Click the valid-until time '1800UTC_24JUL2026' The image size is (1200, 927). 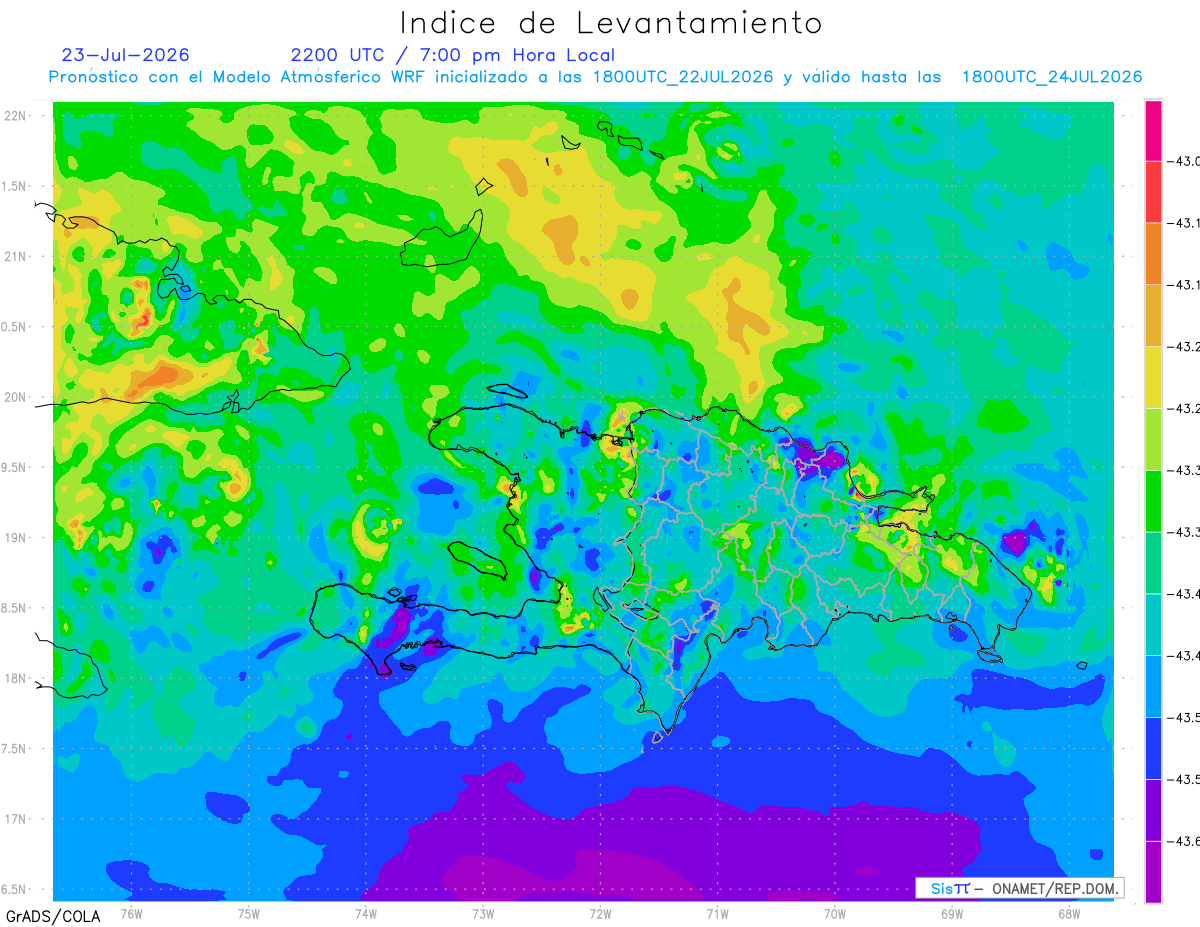(1052, 77)
